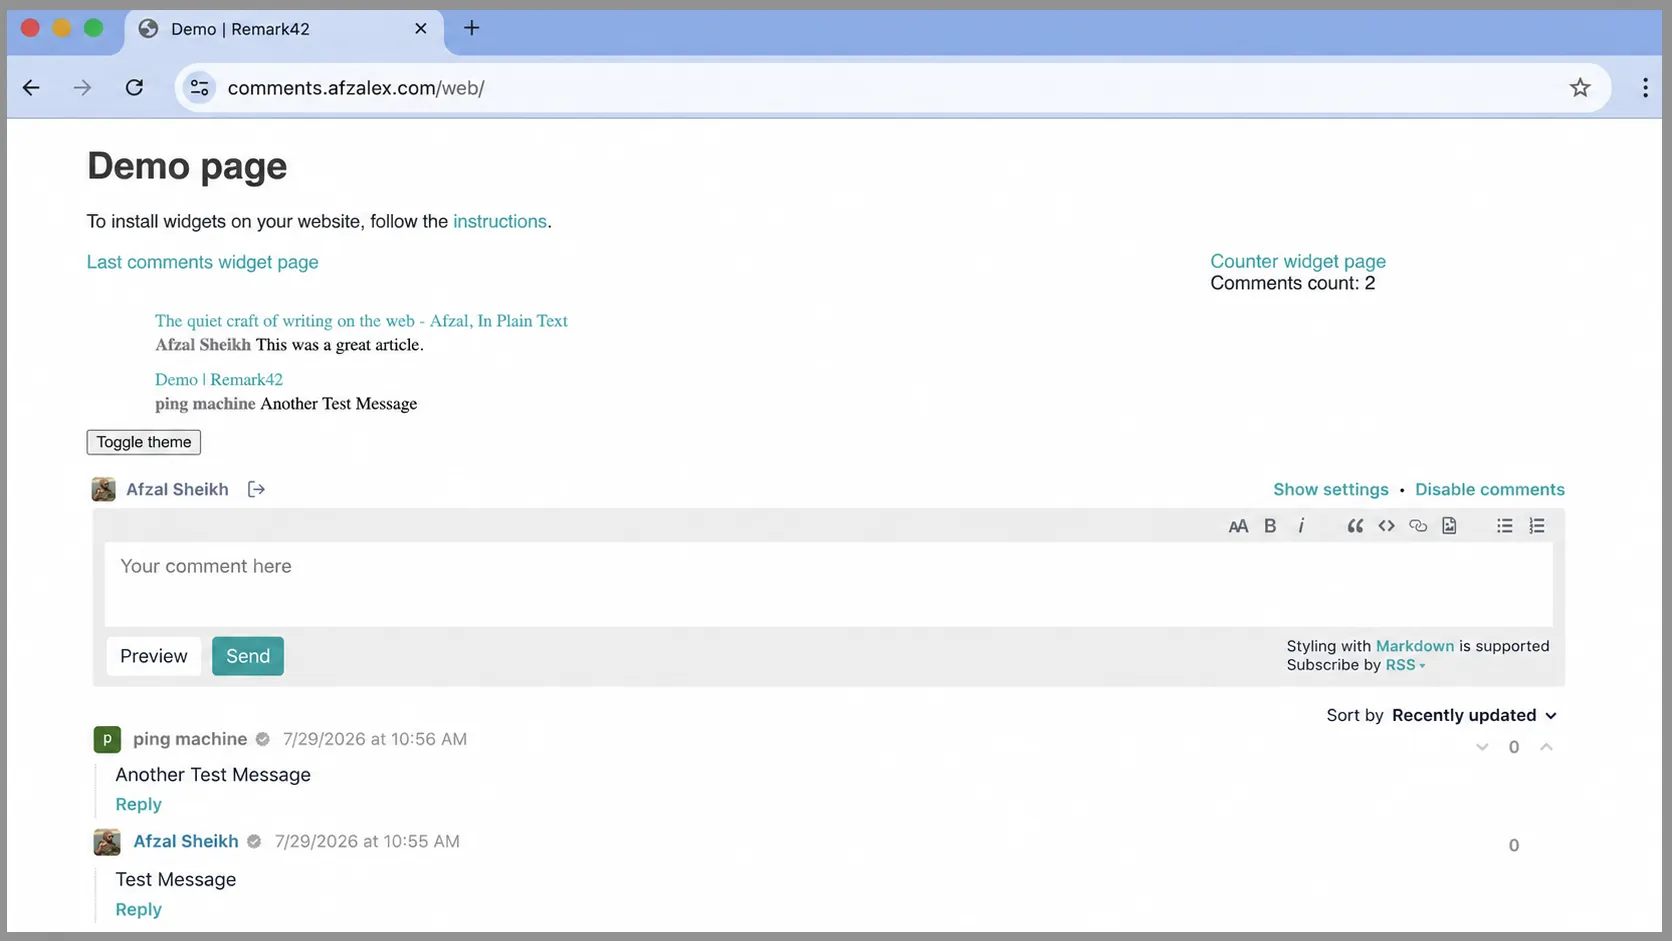Click the verified badge beside Afzal Sheikh comment
The width and height of the screenshot is (1672, 941).
pos(254,842)
